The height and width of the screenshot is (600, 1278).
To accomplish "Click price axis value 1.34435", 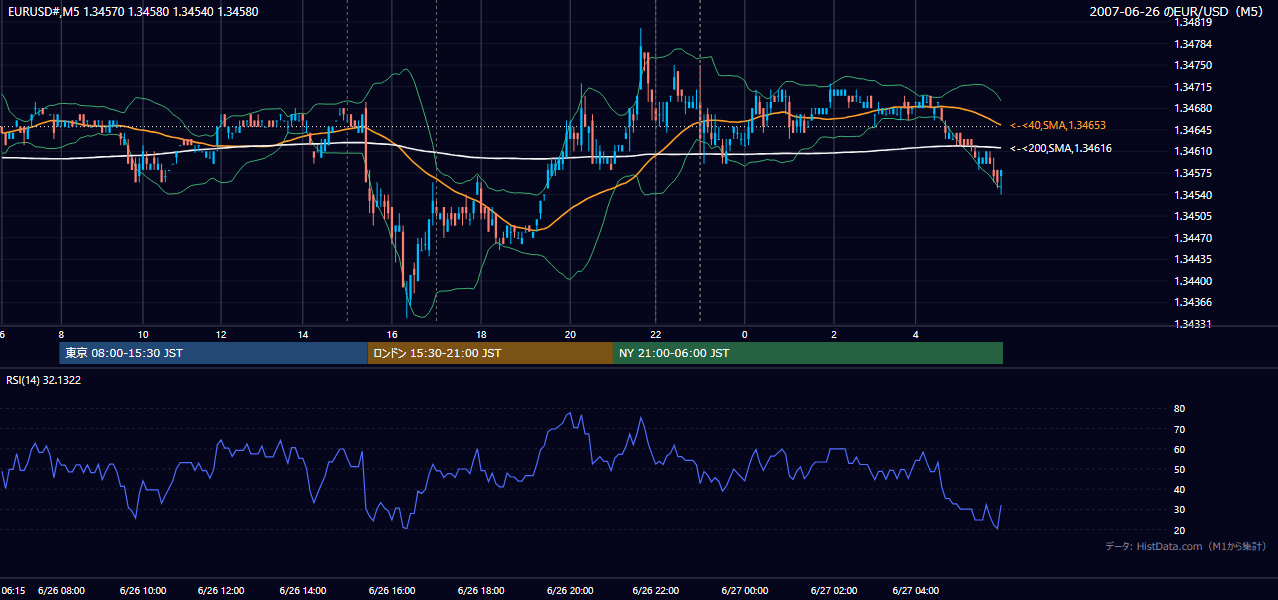I will [1194, 259].
